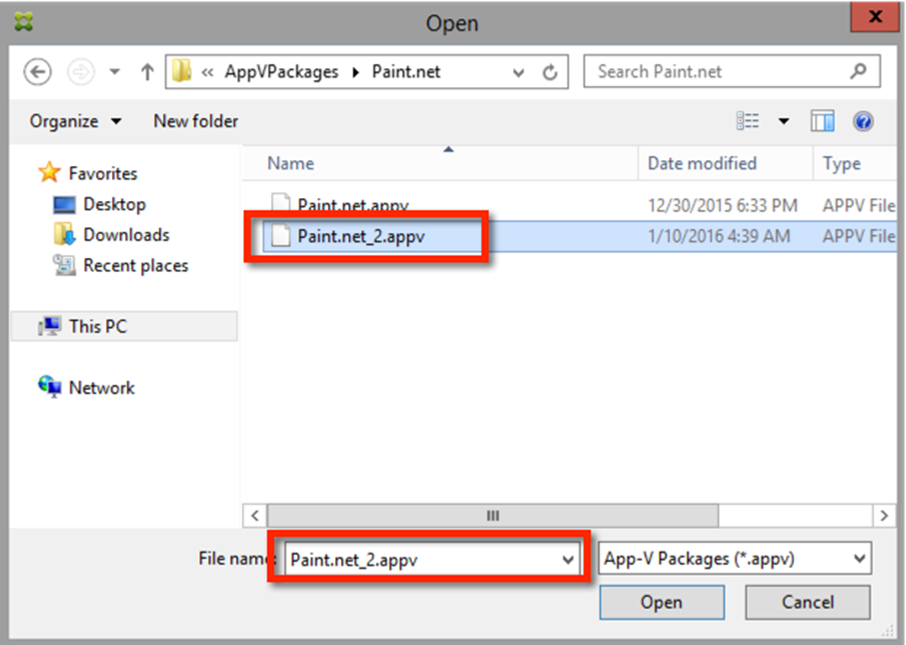Open Recent places in navigation pane

coord(136,265)
